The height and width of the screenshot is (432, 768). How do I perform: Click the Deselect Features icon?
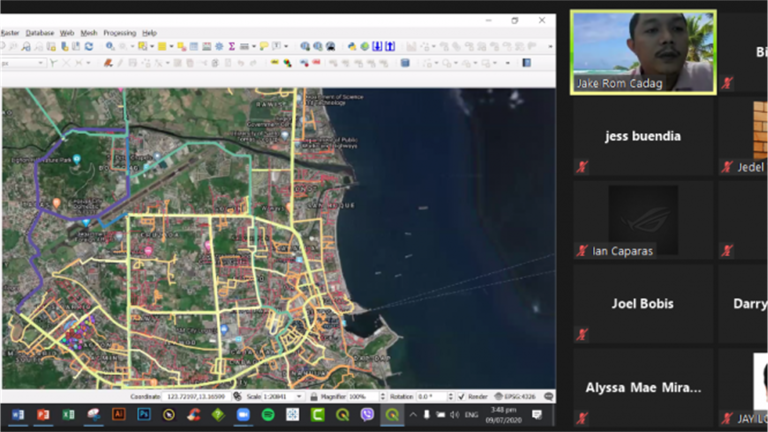(x=182, y=47)
